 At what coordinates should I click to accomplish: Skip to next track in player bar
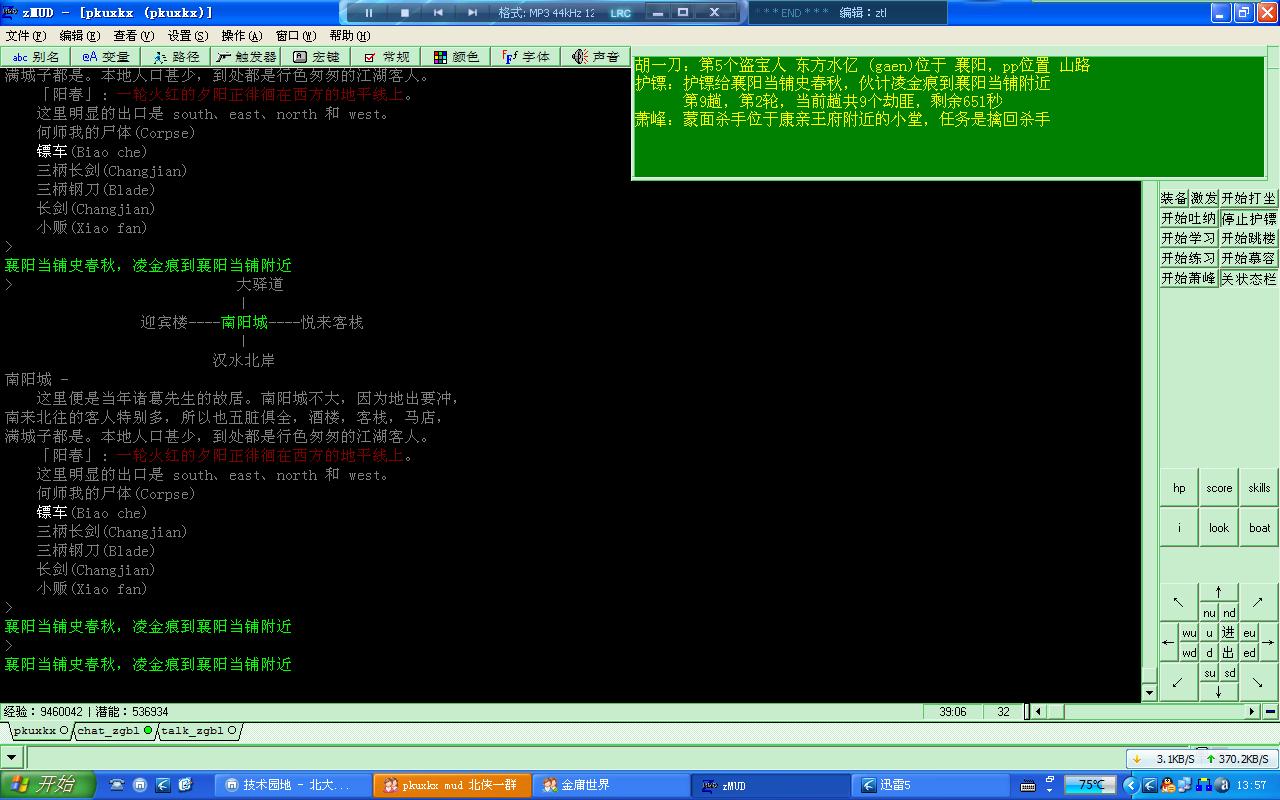(472, 13)
